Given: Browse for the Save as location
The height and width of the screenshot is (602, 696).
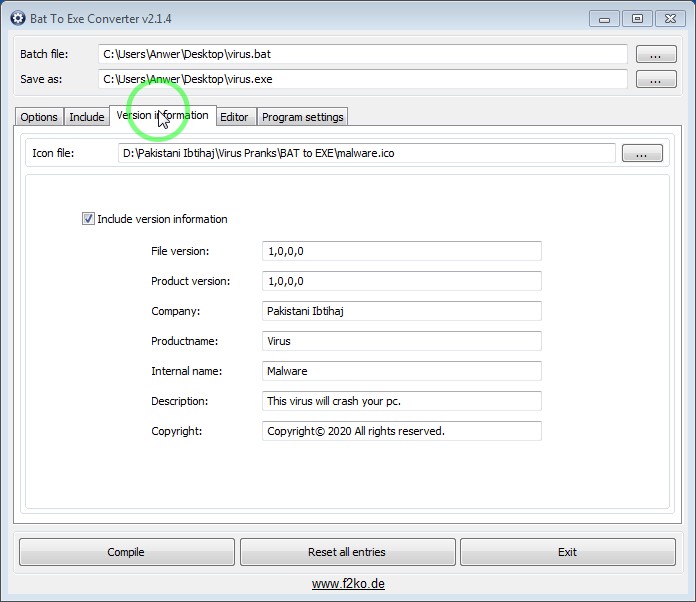Looking at the screenshot, I should (x=656, y=79).
